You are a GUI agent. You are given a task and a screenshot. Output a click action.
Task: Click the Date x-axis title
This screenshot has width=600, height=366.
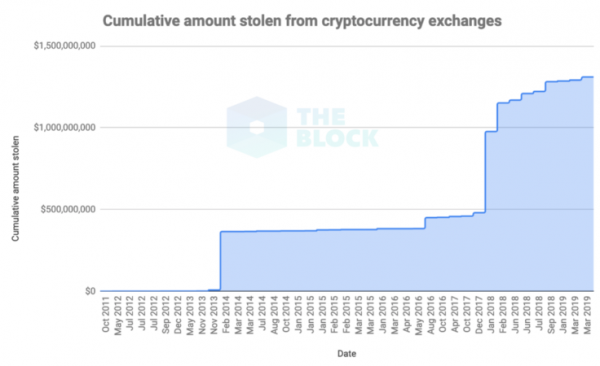(347, 354)
